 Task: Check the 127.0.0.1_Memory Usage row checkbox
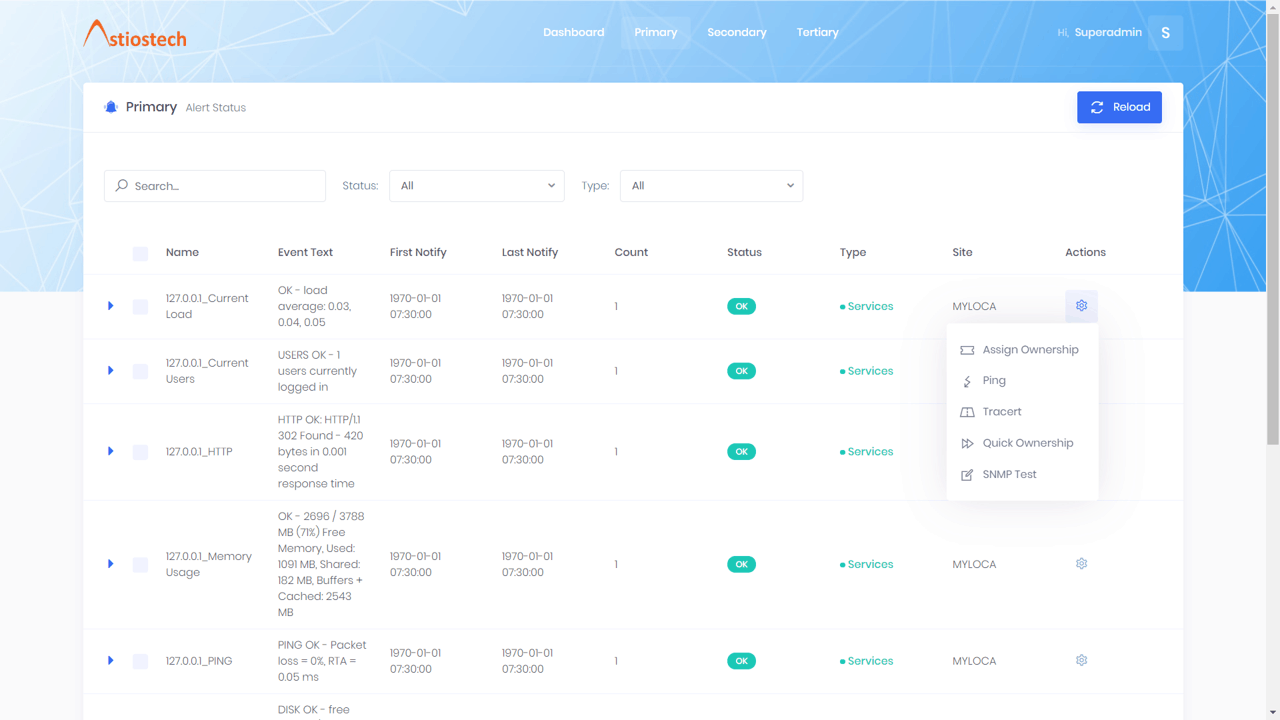click(140, 565)
